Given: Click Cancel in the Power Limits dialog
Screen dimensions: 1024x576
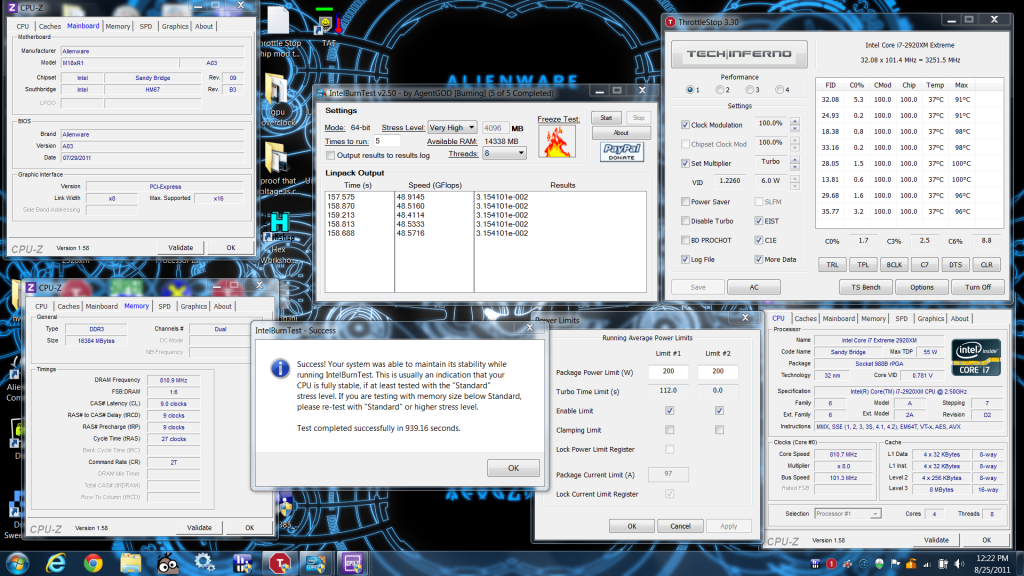Looking at the screenshot, I should 680,526.
